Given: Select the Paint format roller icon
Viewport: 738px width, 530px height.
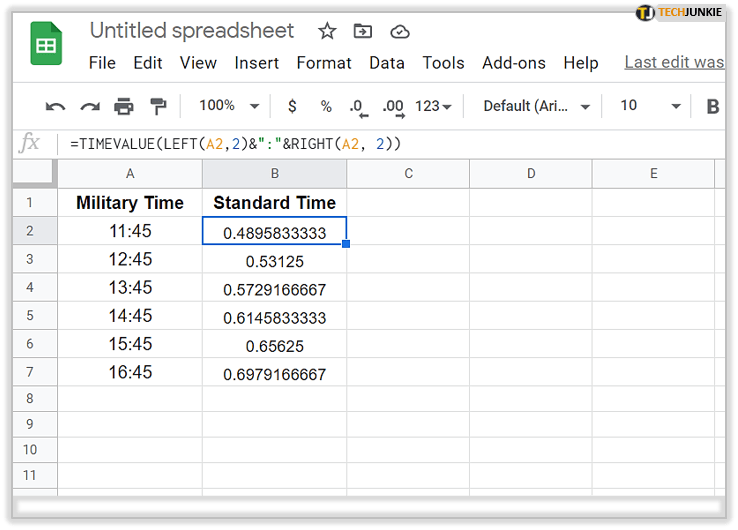Looking at the screenshot, I should pyautogui.click(x=158, y=106).
